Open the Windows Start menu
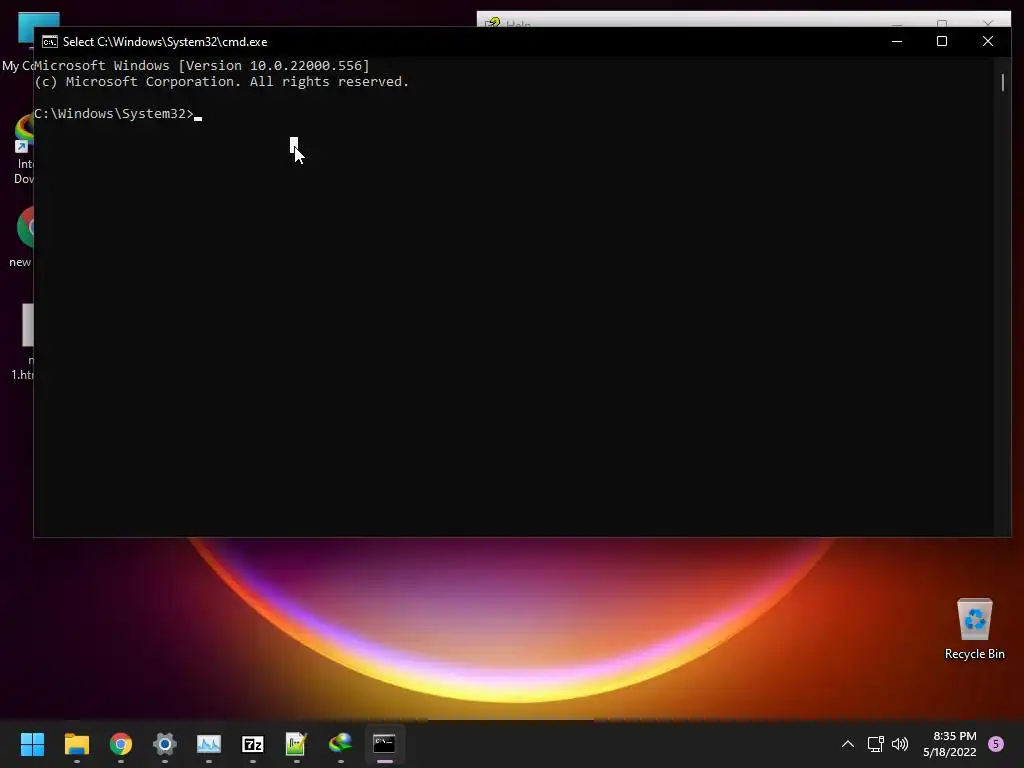 coord(32,744)
